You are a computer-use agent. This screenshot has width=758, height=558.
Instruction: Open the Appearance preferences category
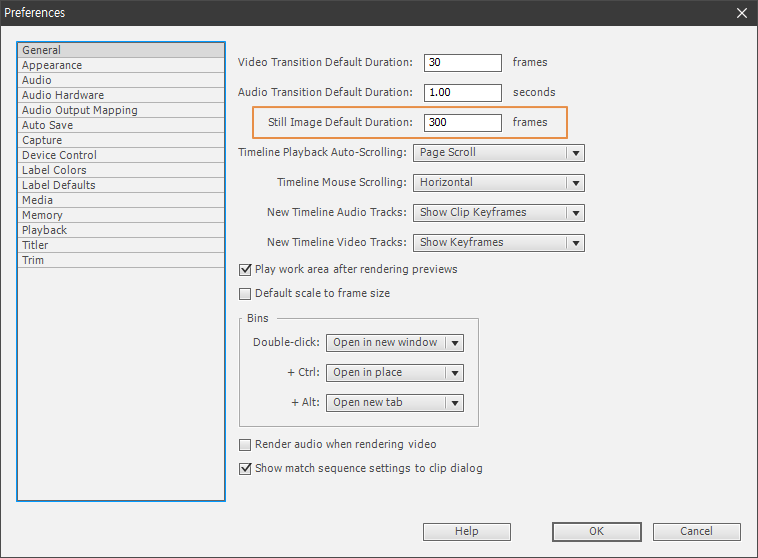[121, 65]
